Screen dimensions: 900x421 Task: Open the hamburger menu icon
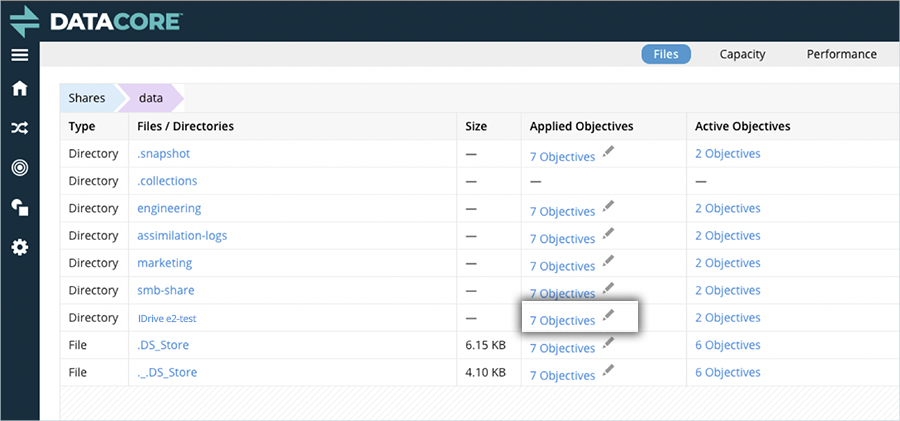pos(19,54)
